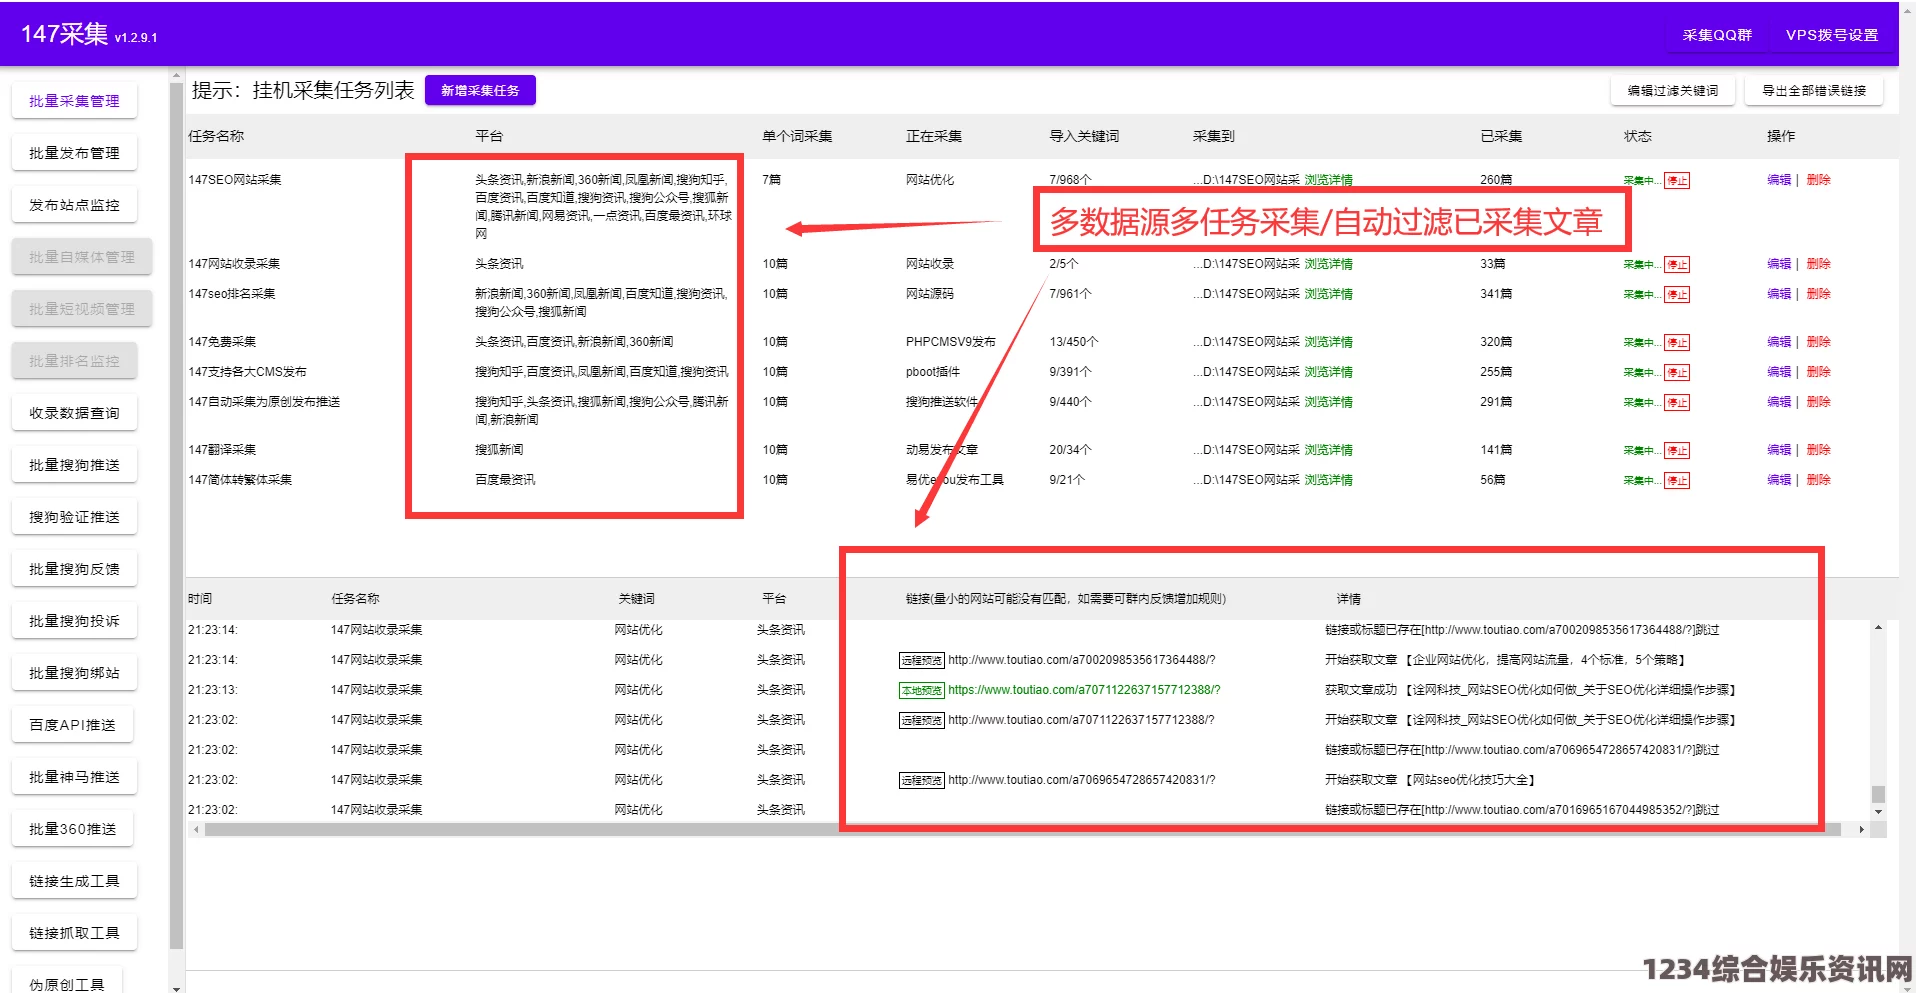Edit the 147翻译采集 task
The image size is (1916, 993).
pyautogui.click(x=1779, y=450)
